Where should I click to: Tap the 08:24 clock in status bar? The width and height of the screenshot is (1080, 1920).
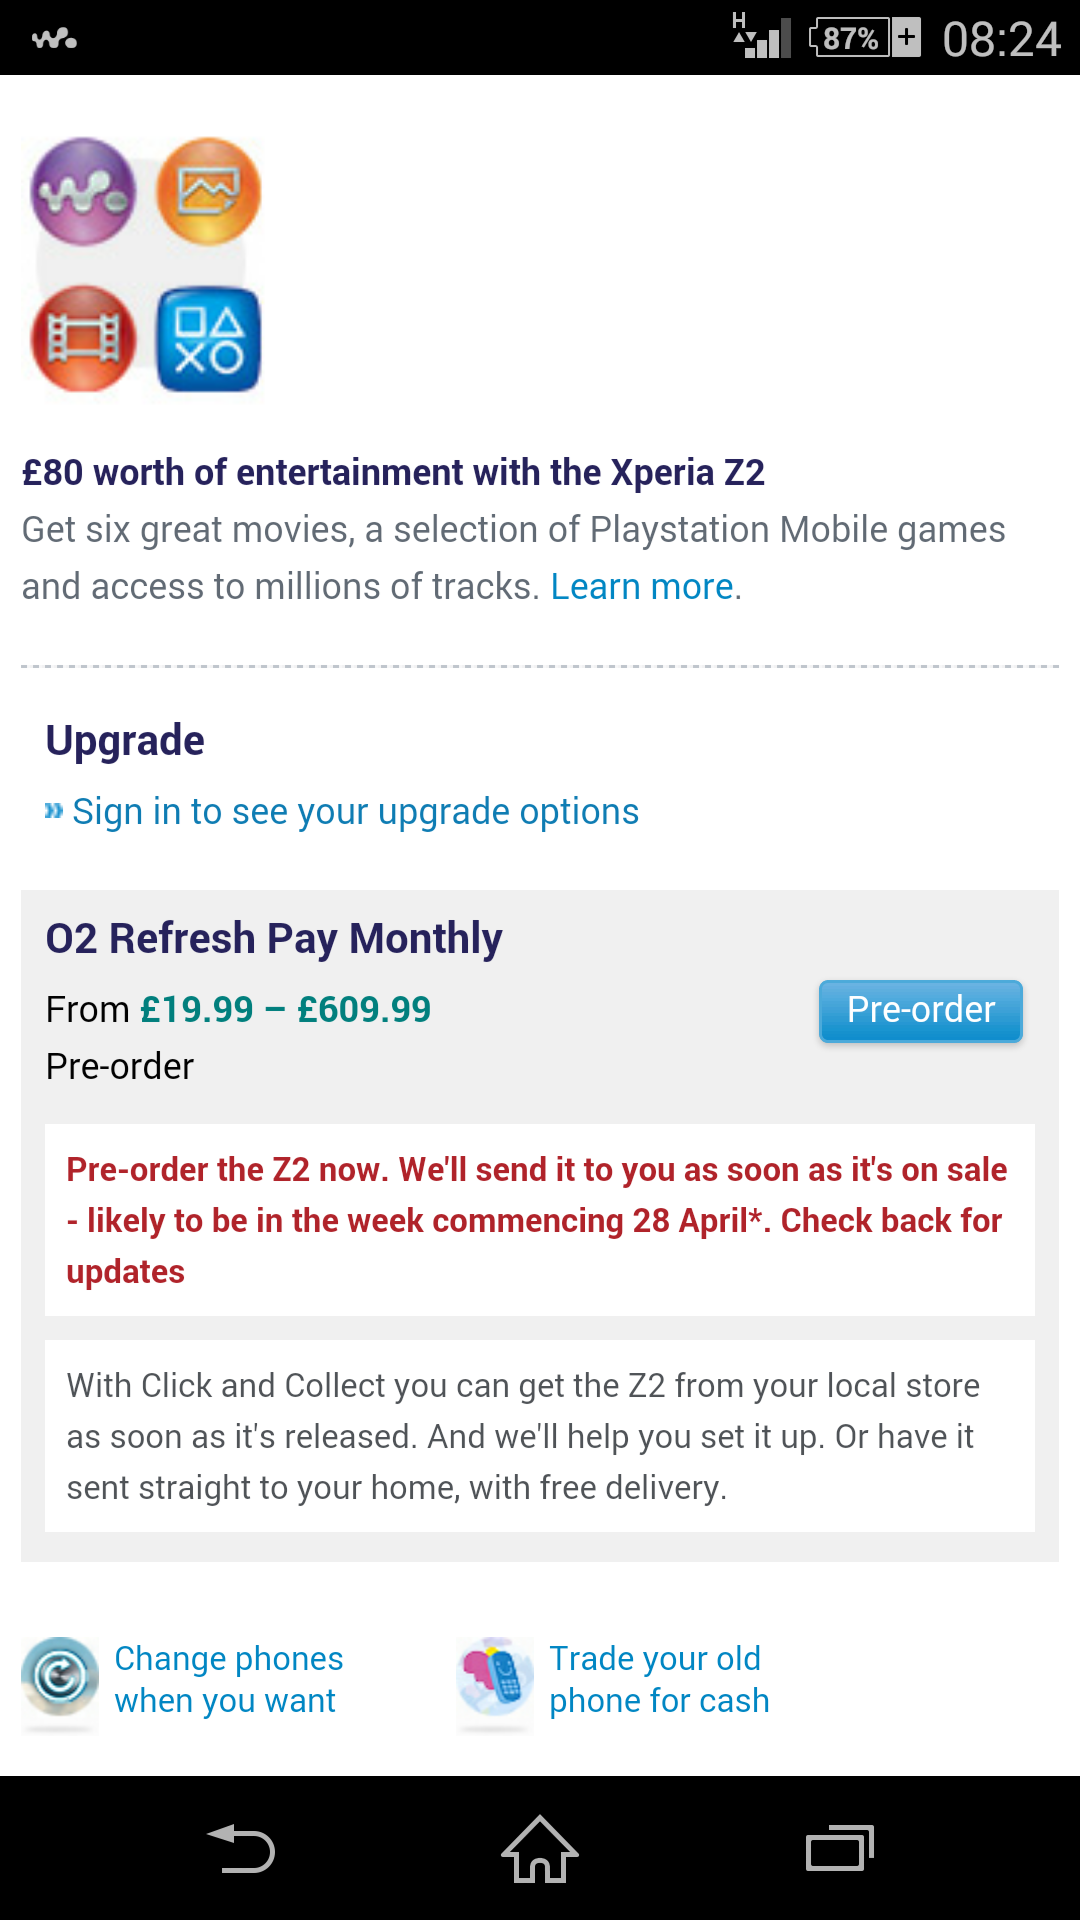pyautogui.click(x=1001, y=39)
